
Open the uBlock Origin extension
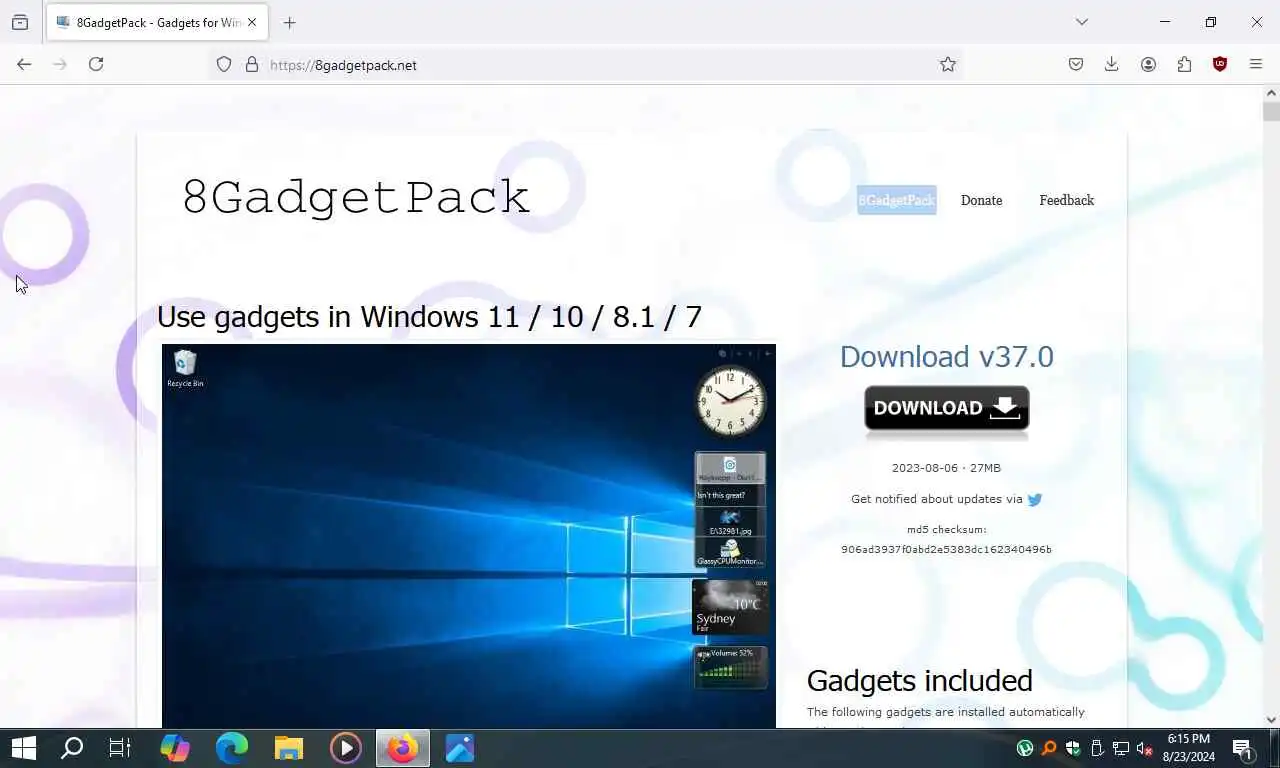tap(1220, 64)
